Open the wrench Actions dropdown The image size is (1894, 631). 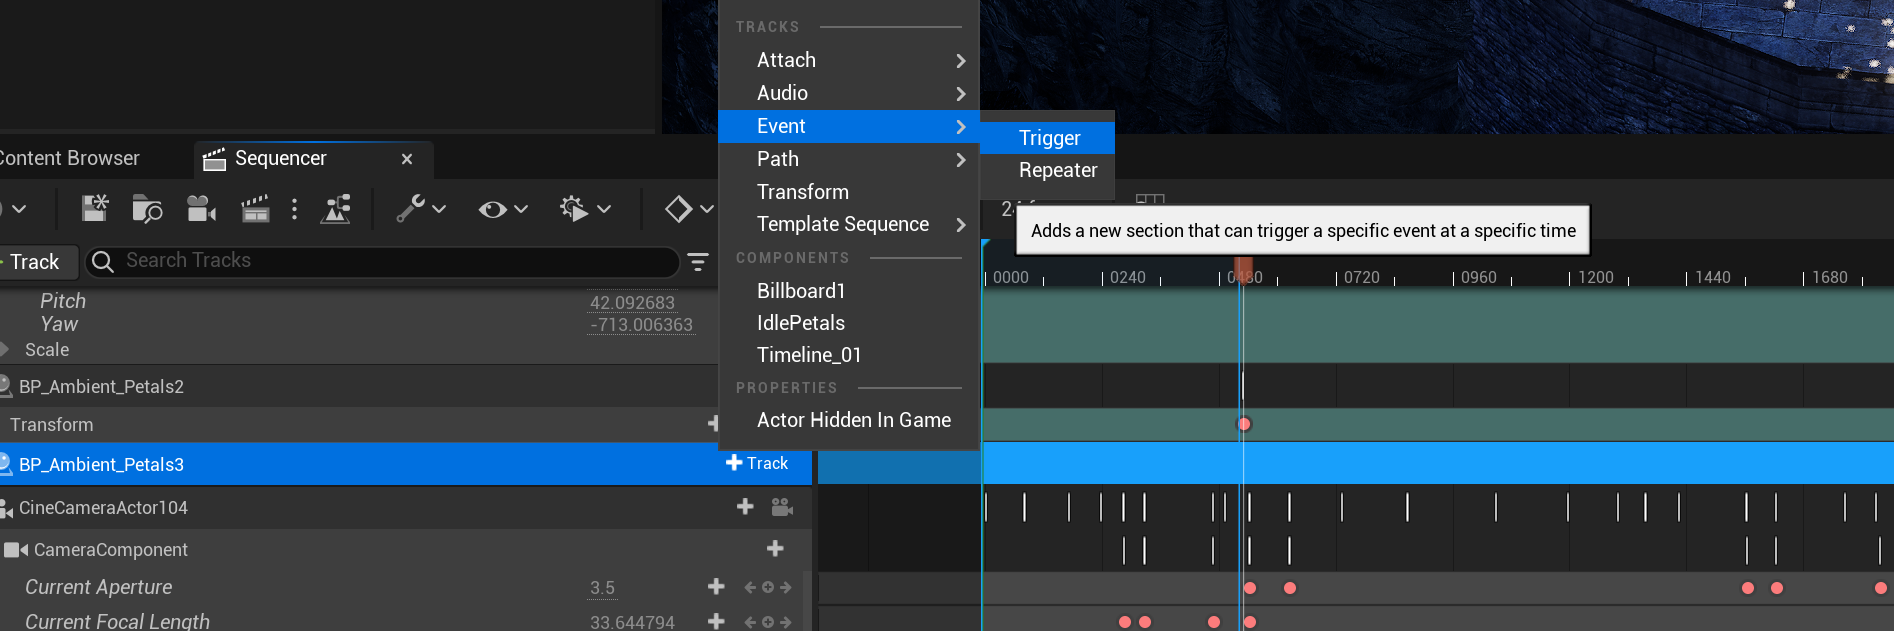420,208
